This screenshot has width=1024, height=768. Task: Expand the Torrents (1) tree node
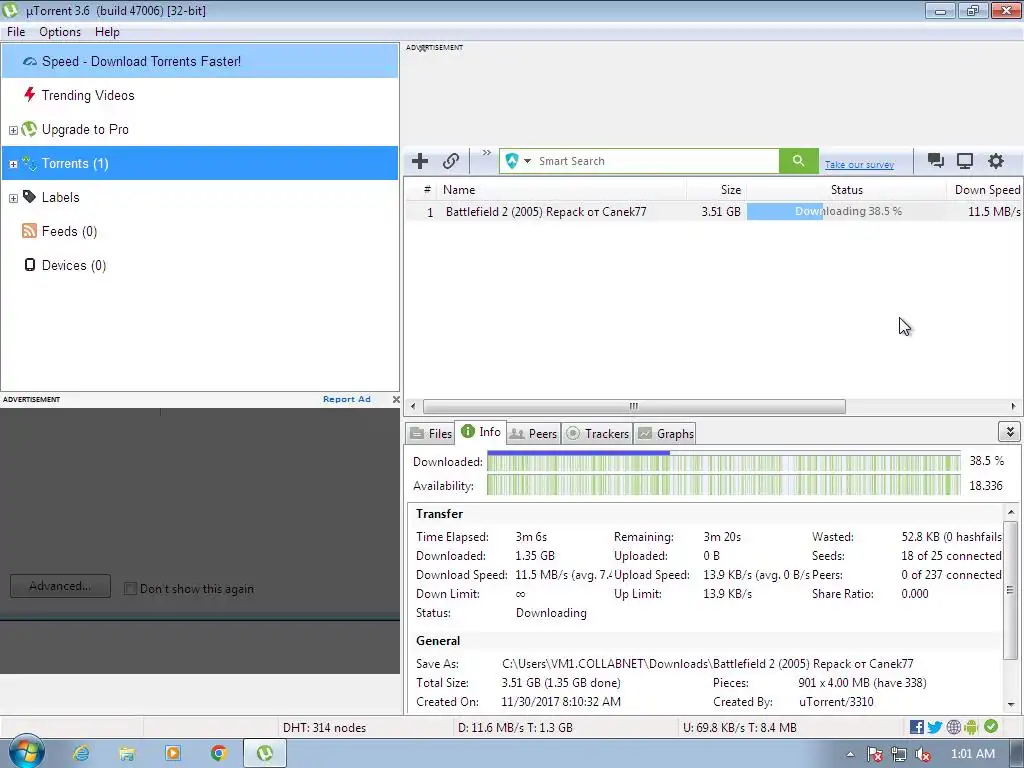[x=13, y=164]
